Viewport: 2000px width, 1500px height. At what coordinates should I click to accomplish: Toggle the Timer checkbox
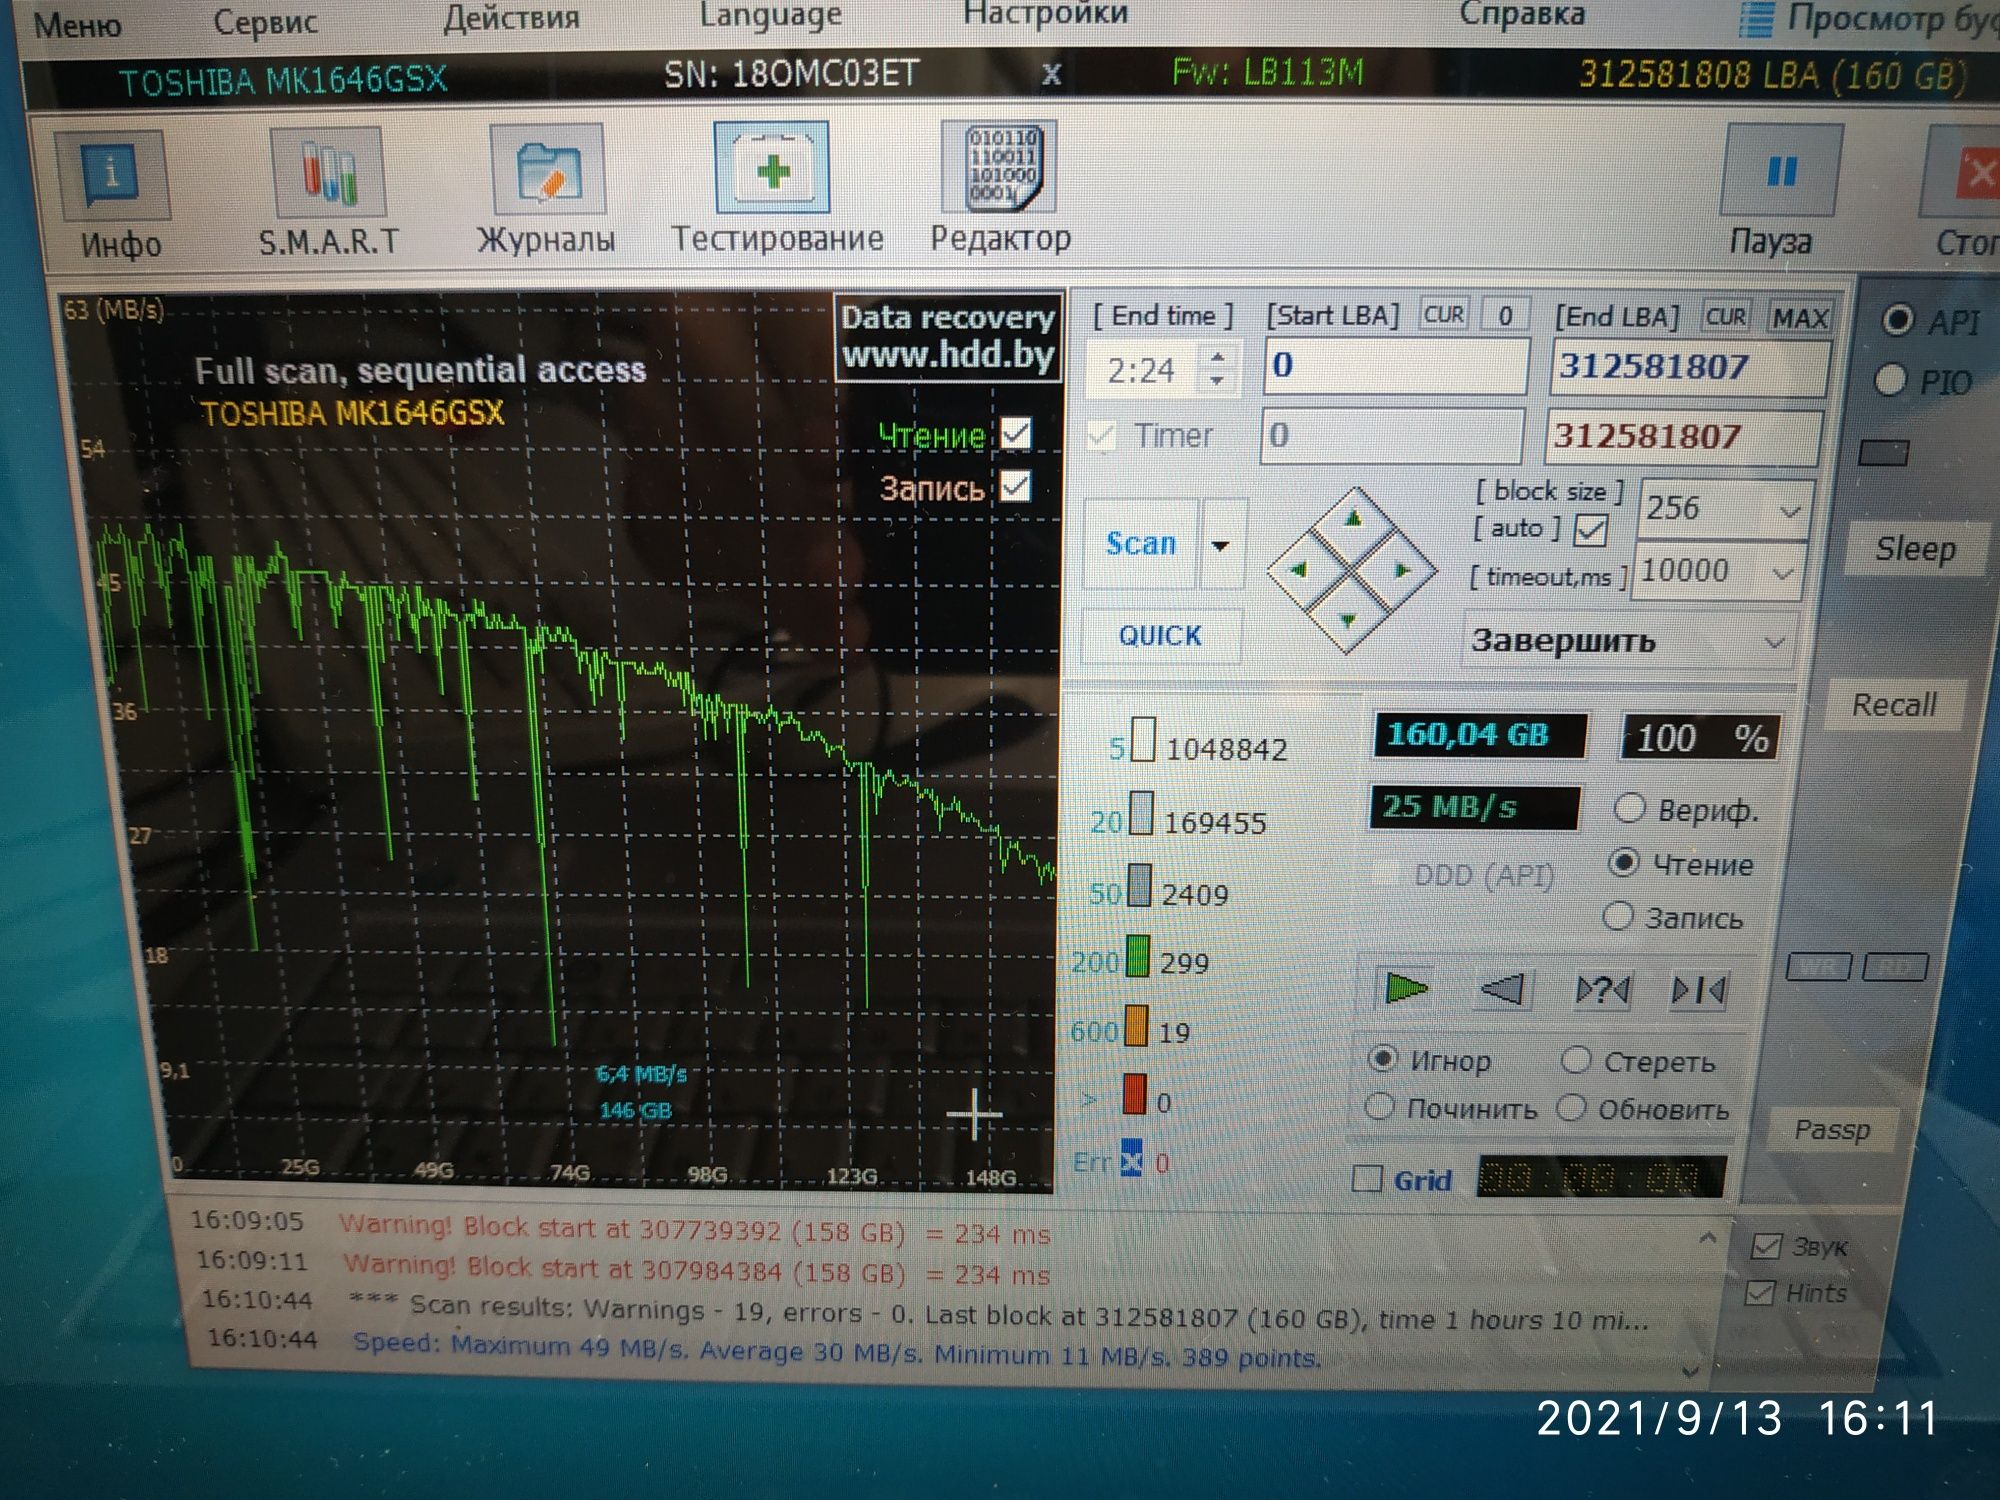[1101, 435]
